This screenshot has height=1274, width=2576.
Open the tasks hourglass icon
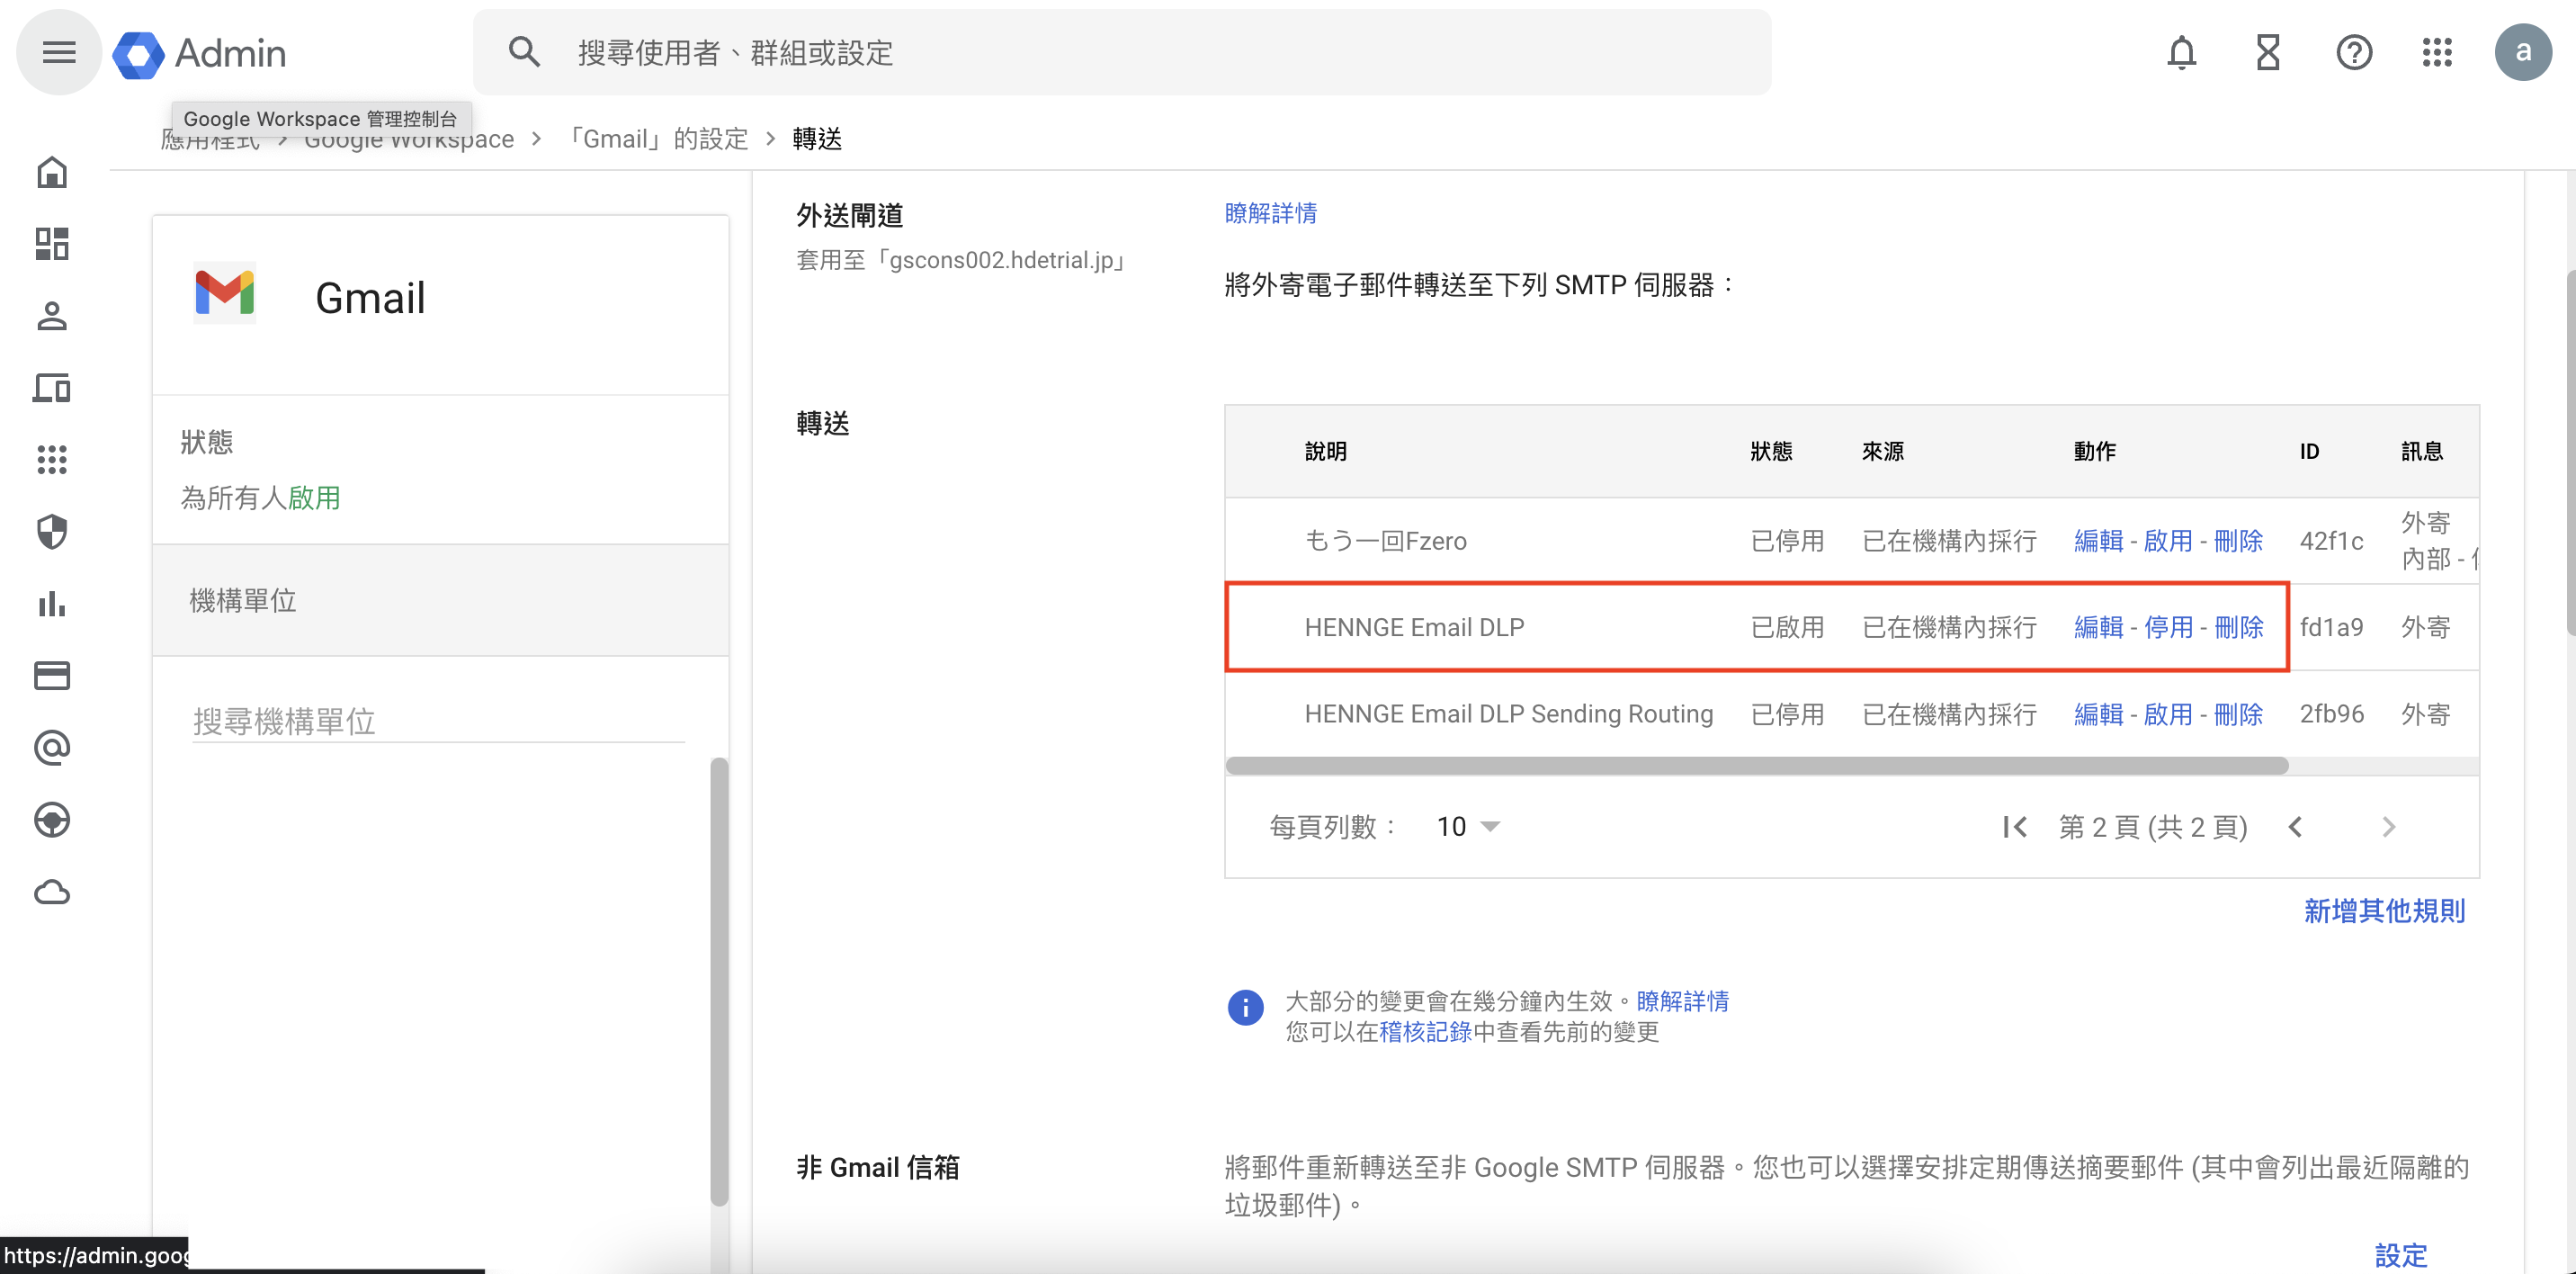pos(2267,52)
